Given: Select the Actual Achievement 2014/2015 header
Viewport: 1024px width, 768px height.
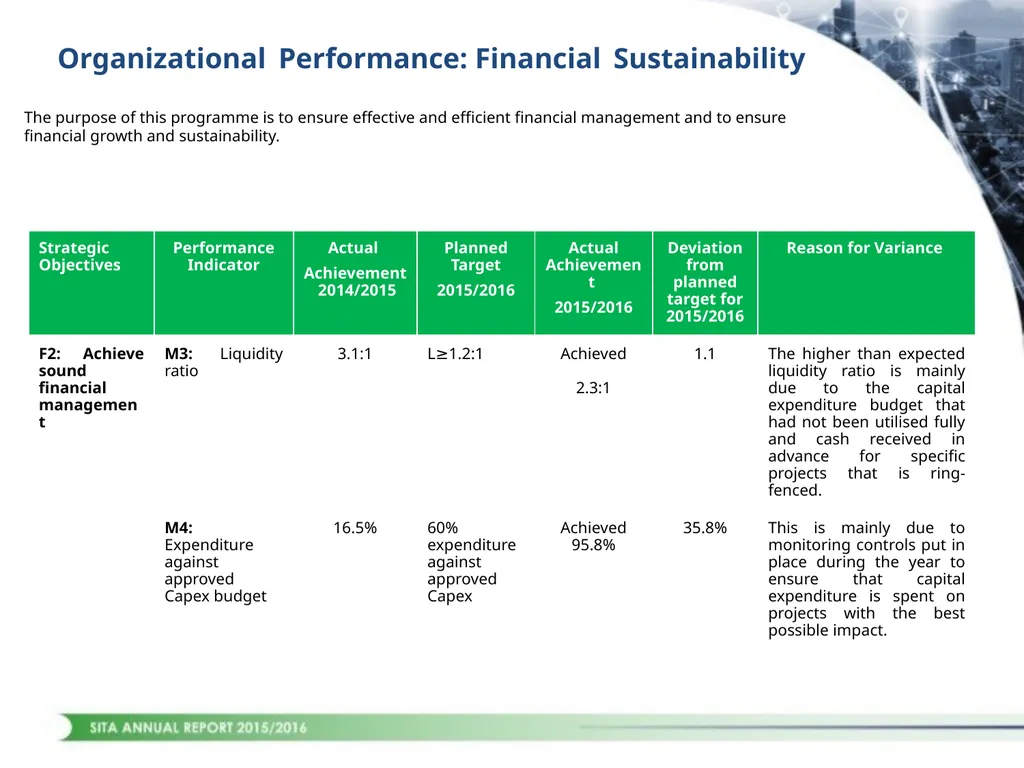Looking at the screenshot, I should coord(355,283).
